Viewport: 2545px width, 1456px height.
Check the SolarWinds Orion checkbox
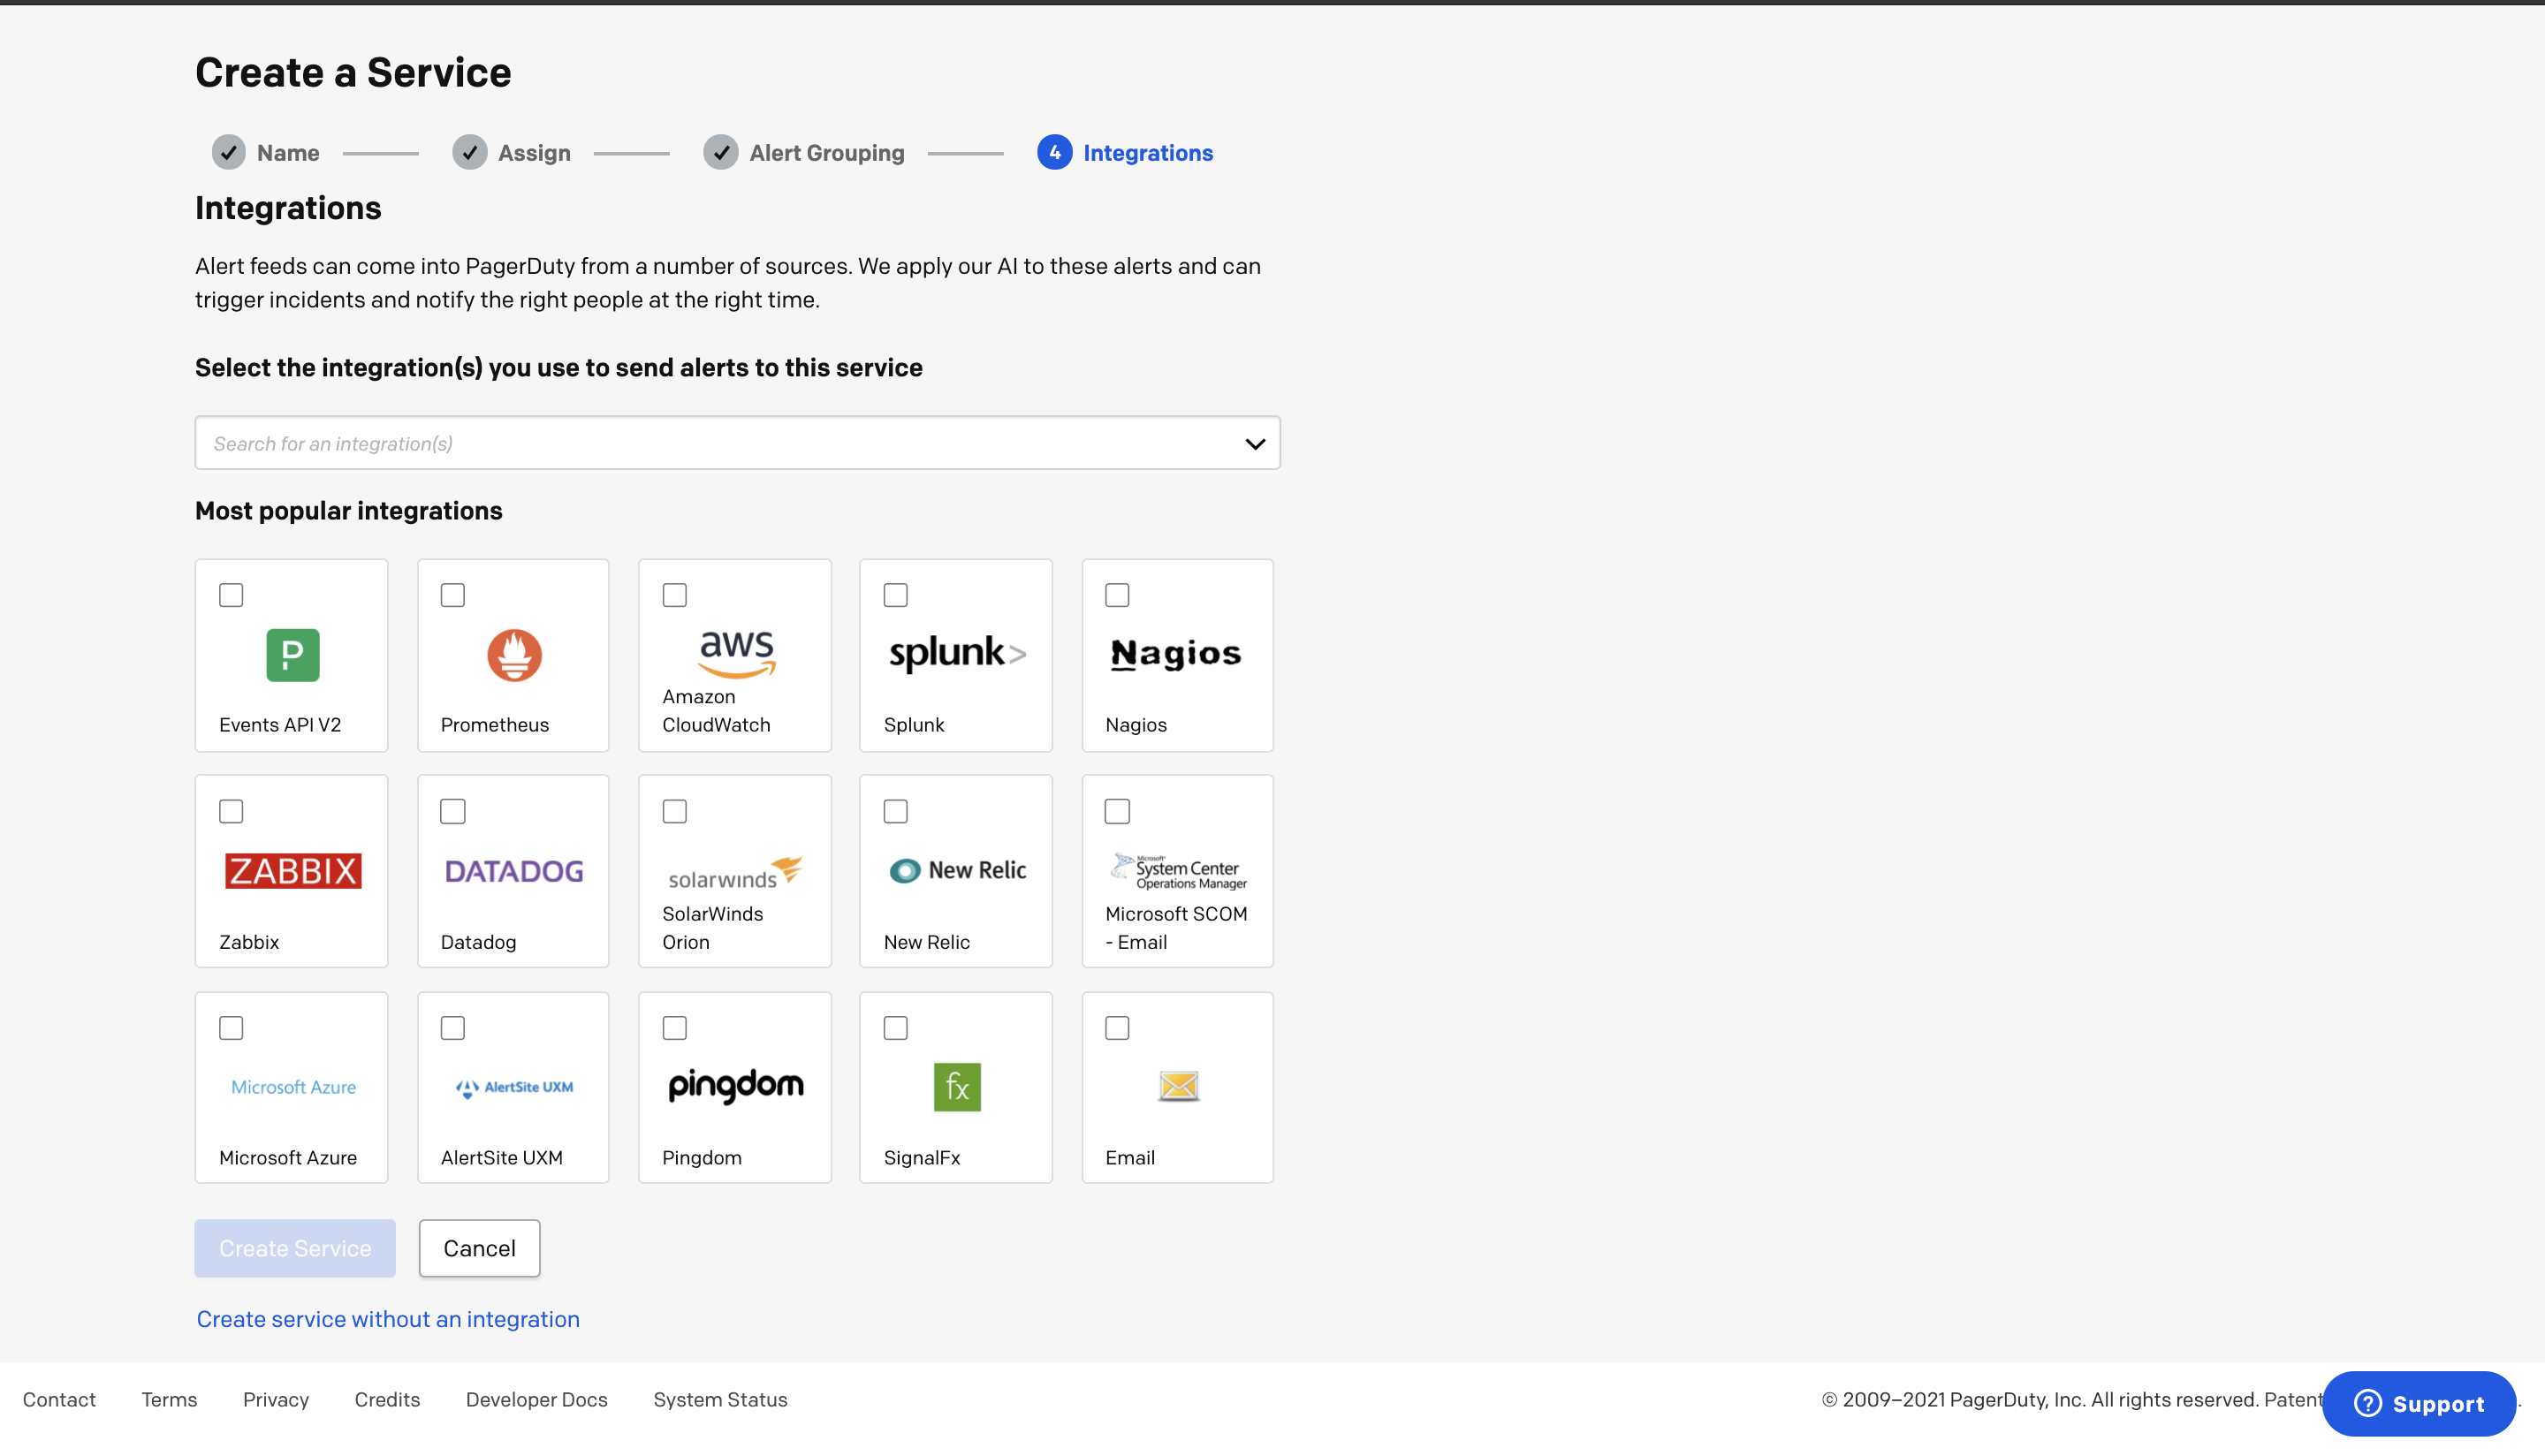tap(675, 811)
